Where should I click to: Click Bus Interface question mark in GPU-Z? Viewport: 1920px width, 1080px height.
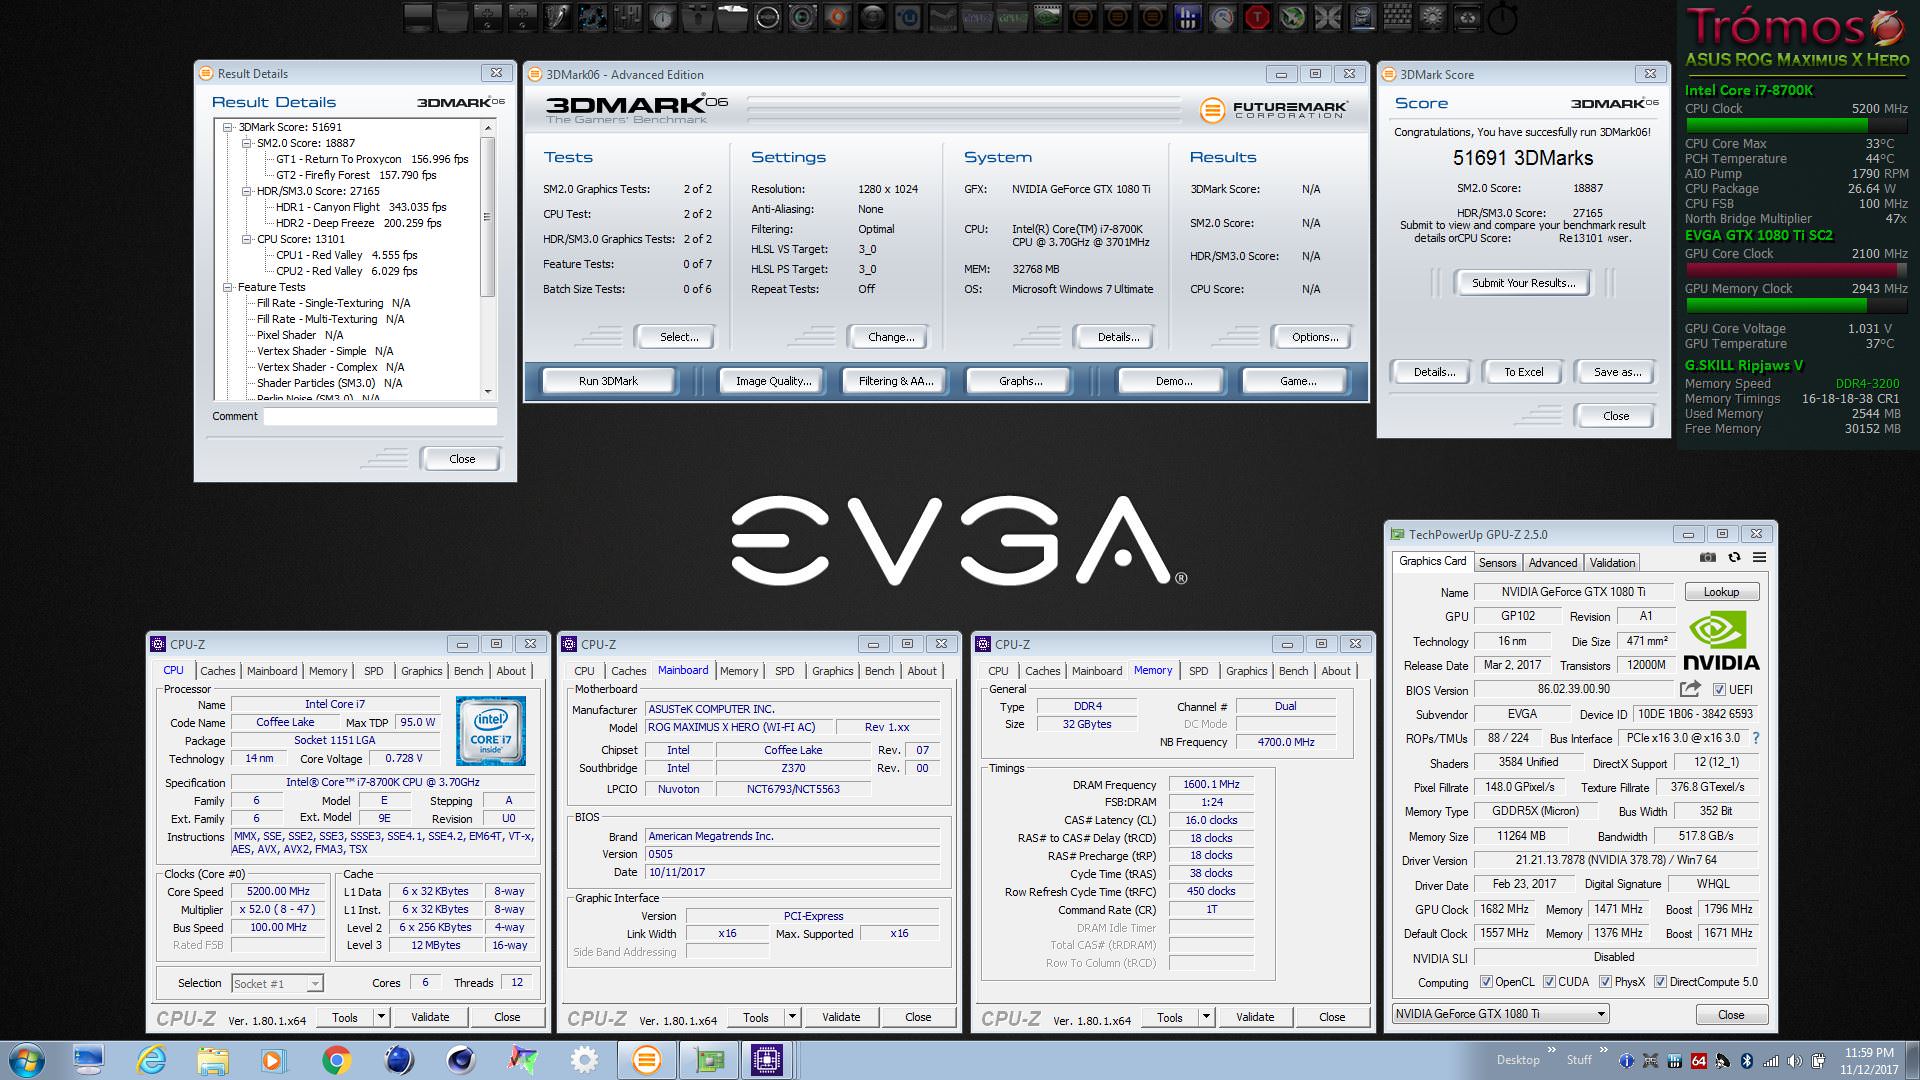[x=1755, y=738]
